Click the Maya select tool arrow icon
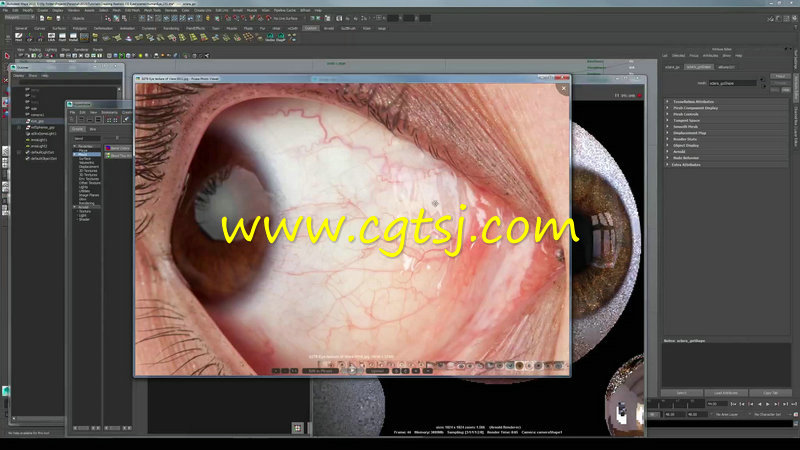This screenshot has height=450, width=800. point(7,56)
